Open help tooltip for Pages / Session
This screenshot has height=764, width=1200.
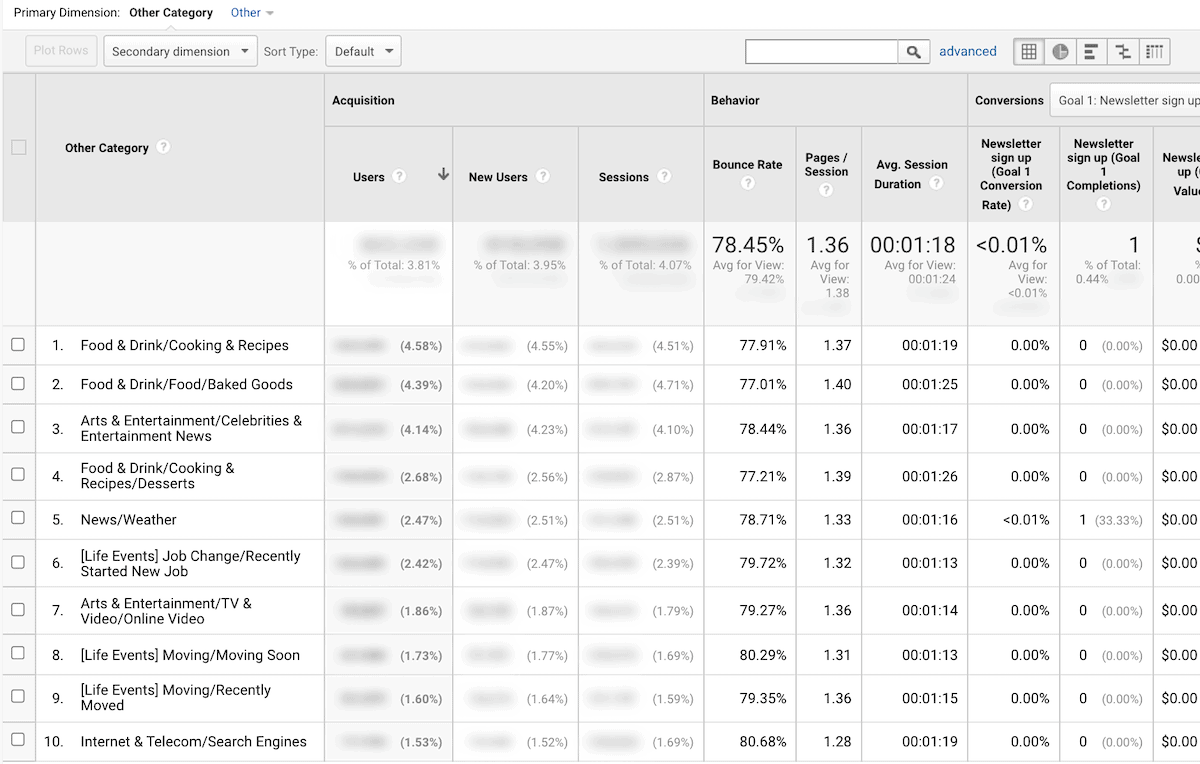click(x=826, y=190)
